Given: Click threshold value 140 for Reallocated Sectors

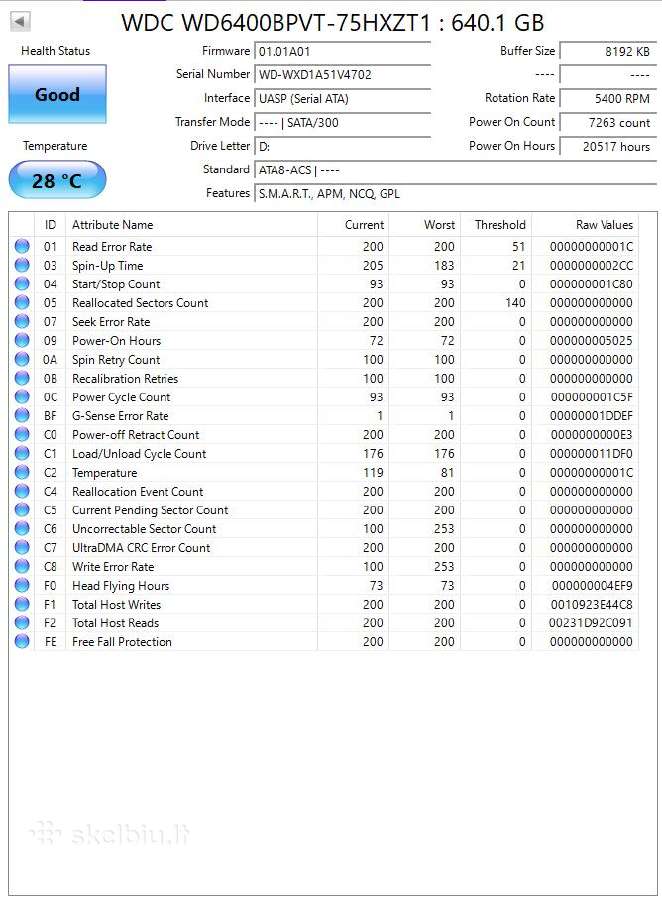Looking at the screenshot, I should tap(515, 302).
